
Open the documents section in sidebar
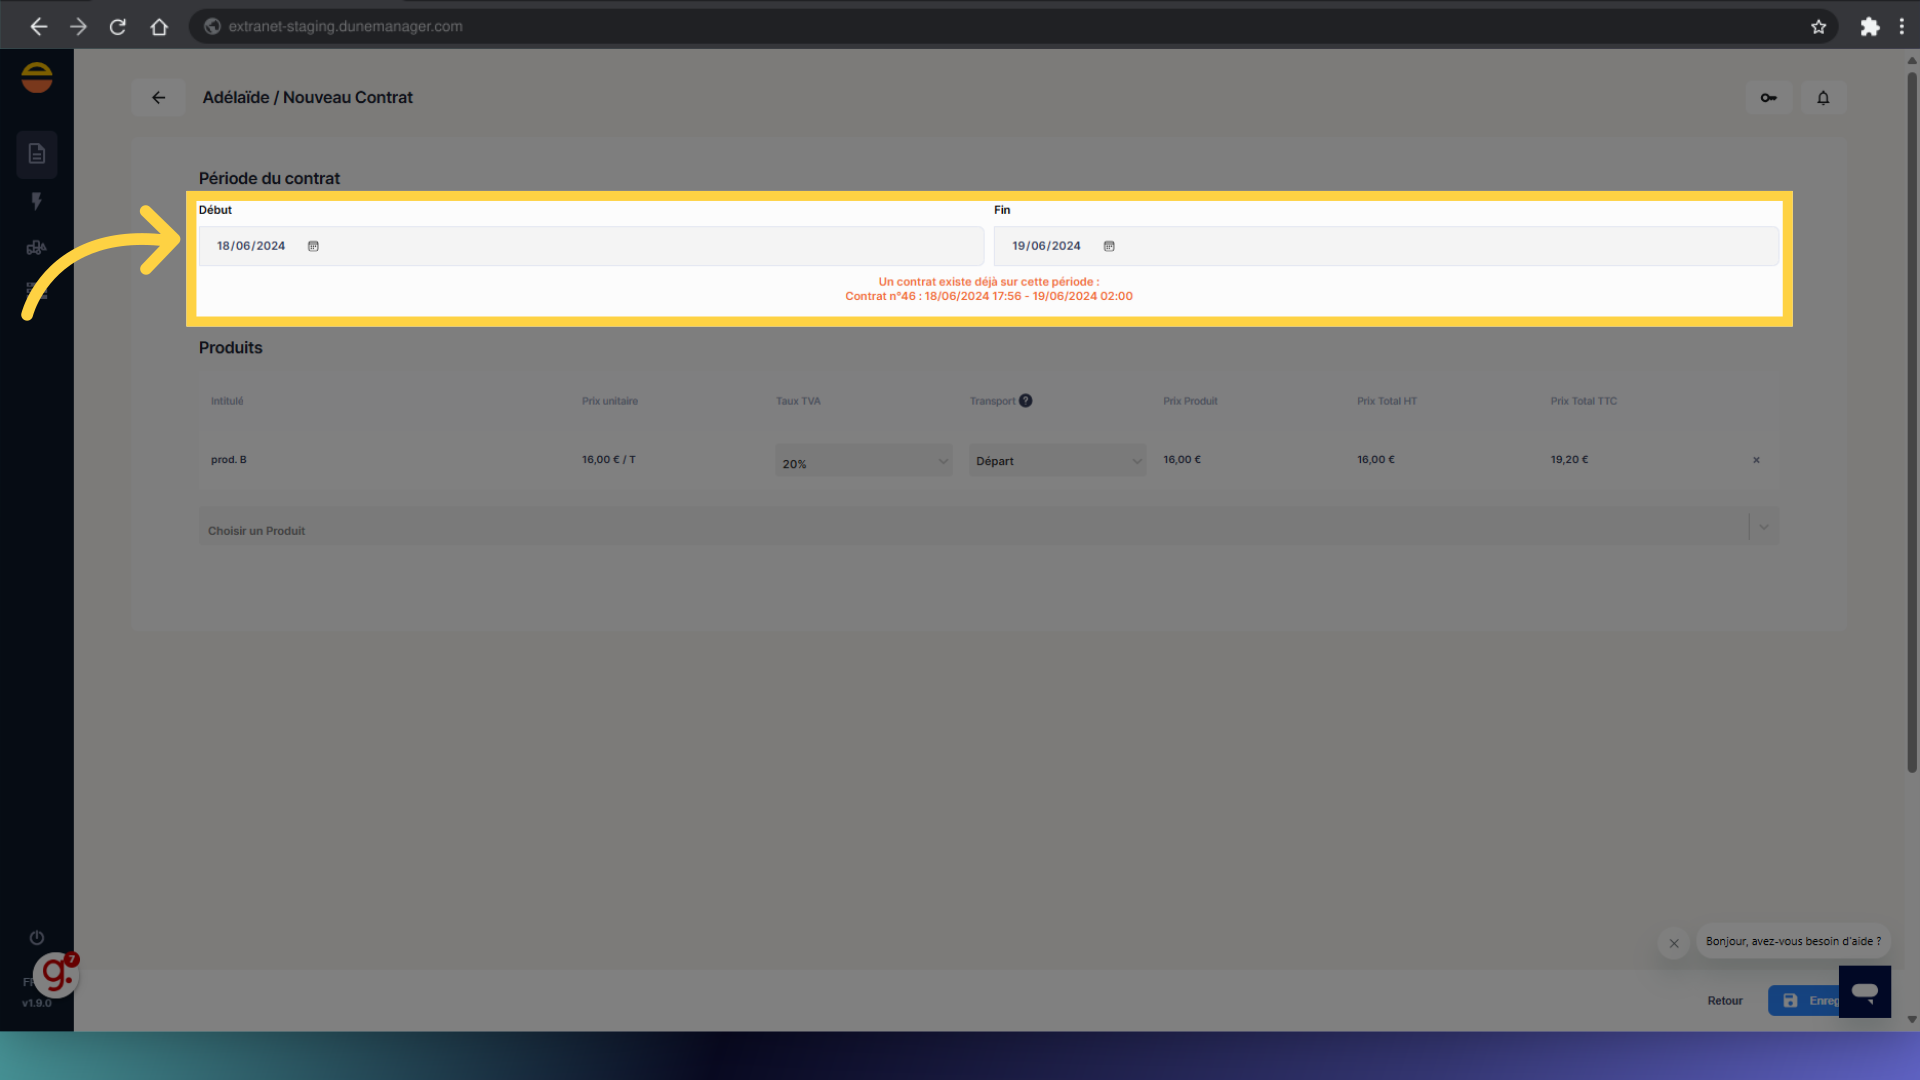click(x=37, y=154)
